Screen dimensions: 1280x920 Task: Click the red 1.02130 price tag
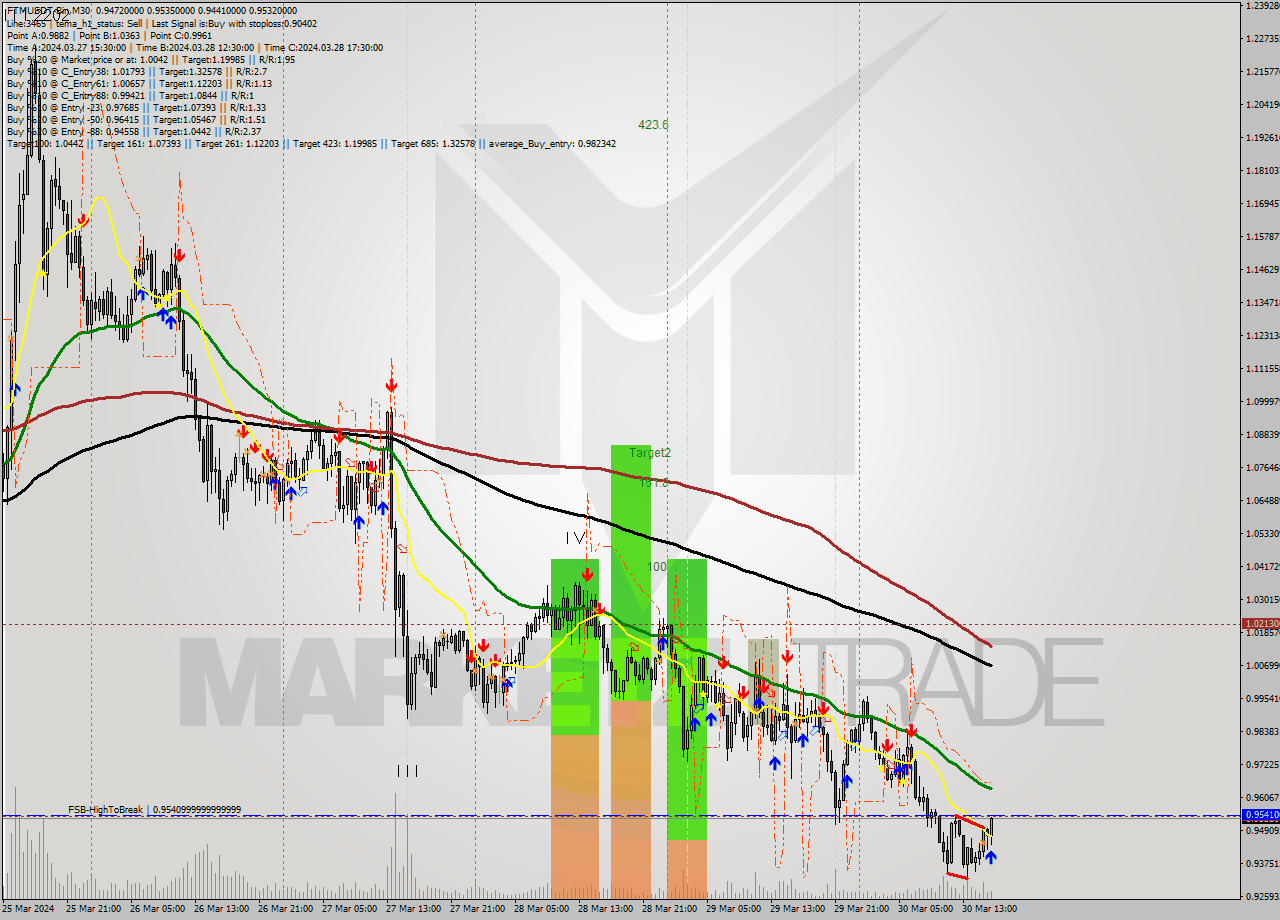pyautogui.click(x=1260, y=624)
